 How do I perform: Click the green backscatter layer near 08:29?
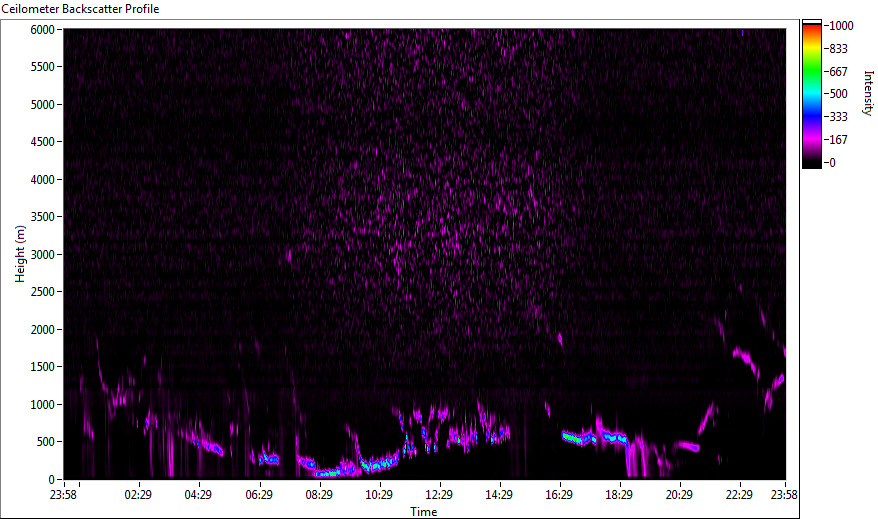(328, 473)
